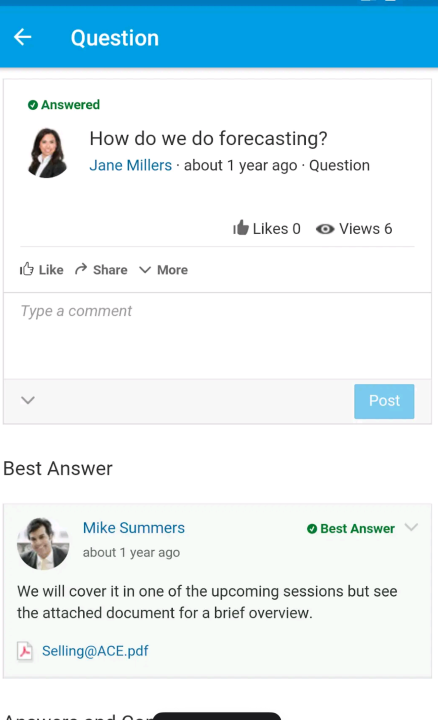Viewport: 438px width, 720px height.
Task: Open the Best Answer card dropdown chevron
Action: 411,527
